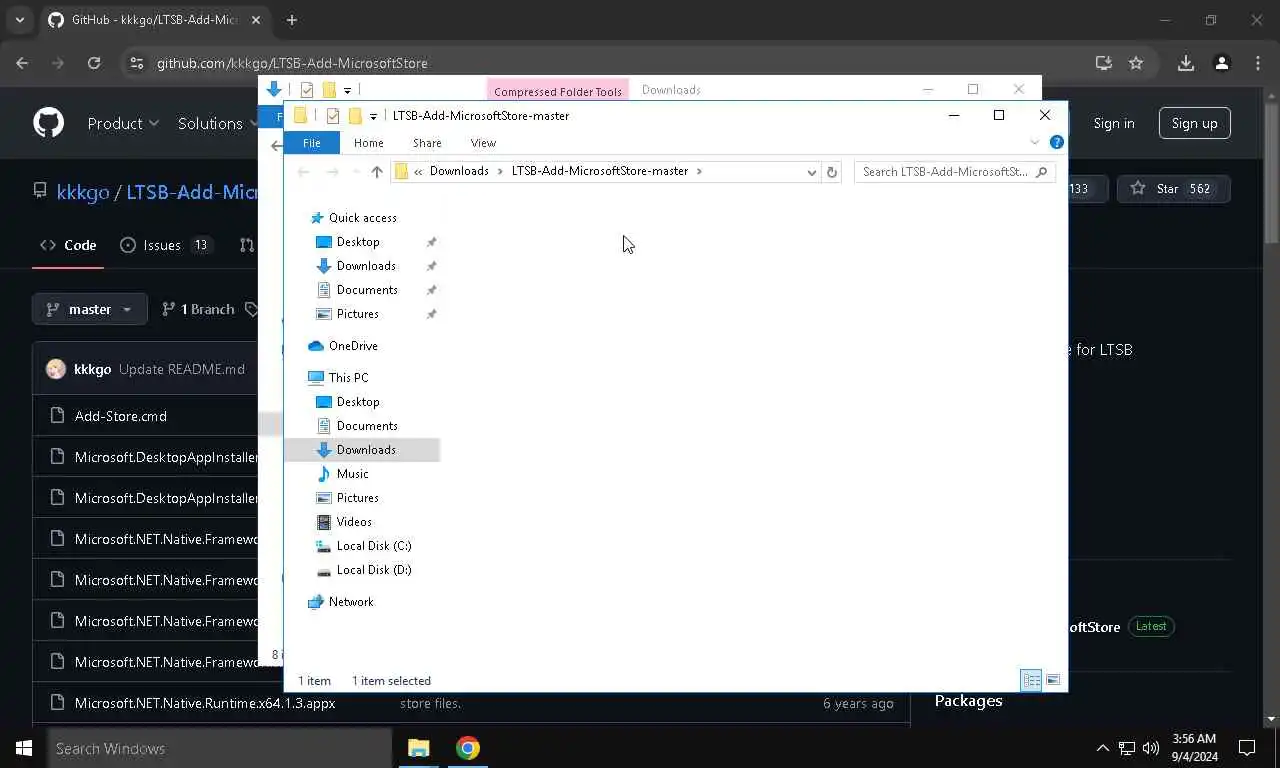Click the install app icon in Chrome address bar
Viewport: 1280px width, 768px height.
[1104, 63]
